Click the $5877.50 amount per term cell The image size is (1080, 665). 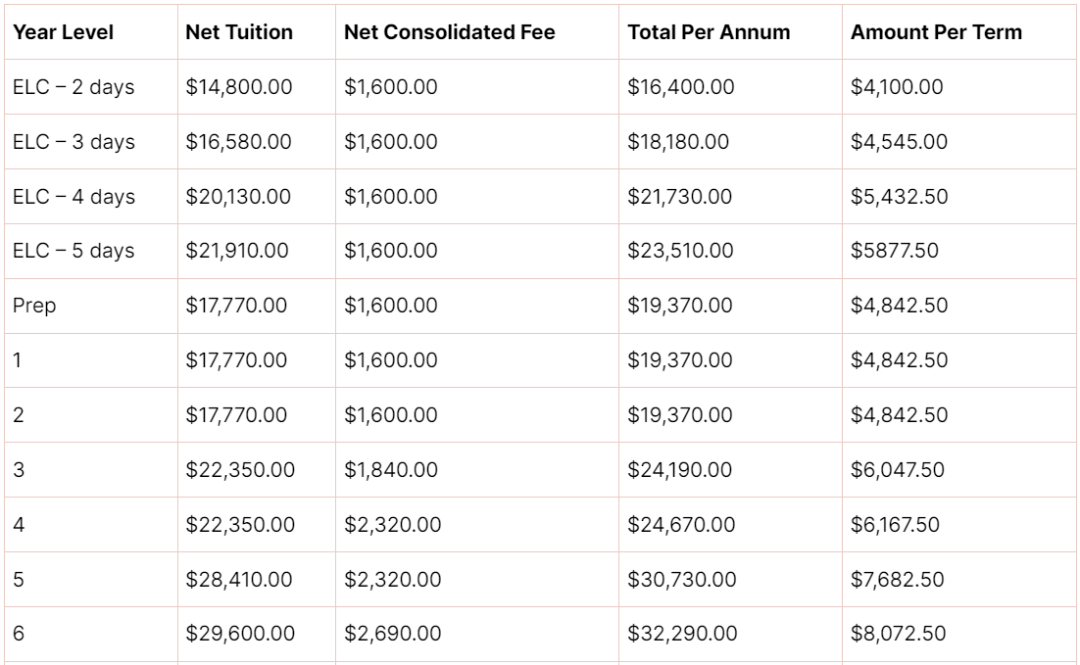894,251
